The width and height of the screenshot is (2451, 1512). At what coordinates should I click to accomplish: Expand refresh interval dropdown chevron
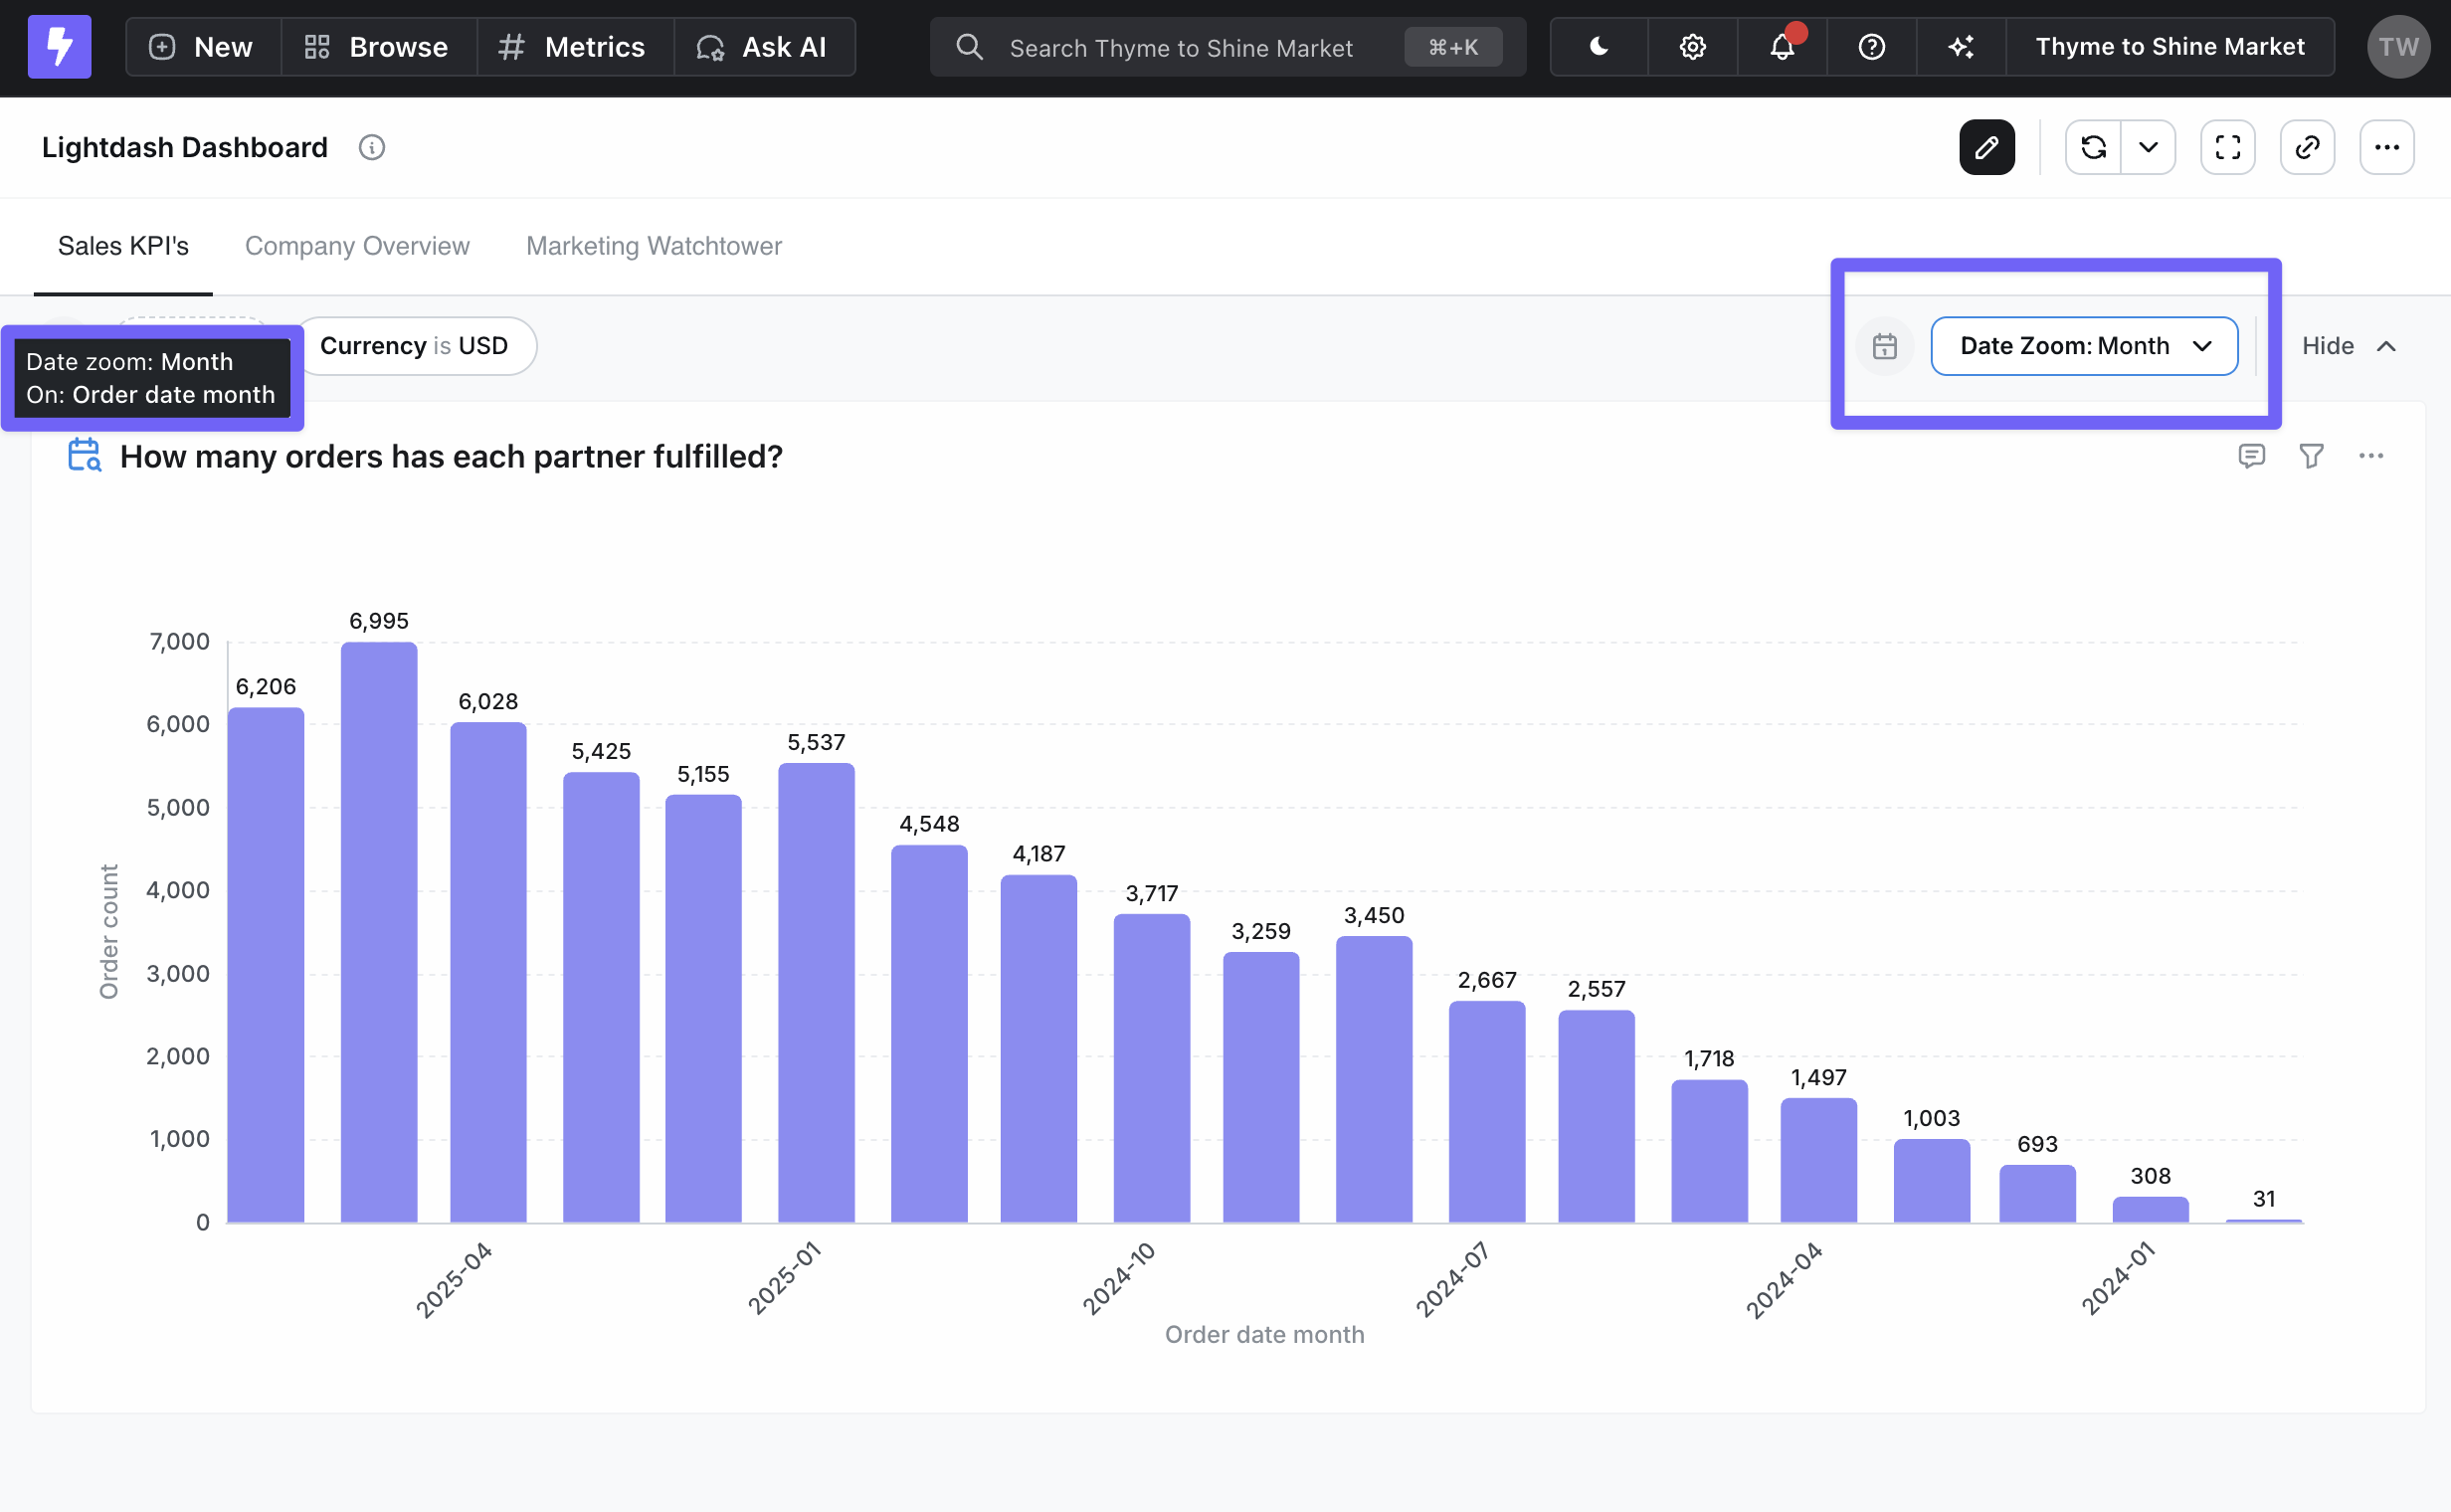[x=2147, y=148]
